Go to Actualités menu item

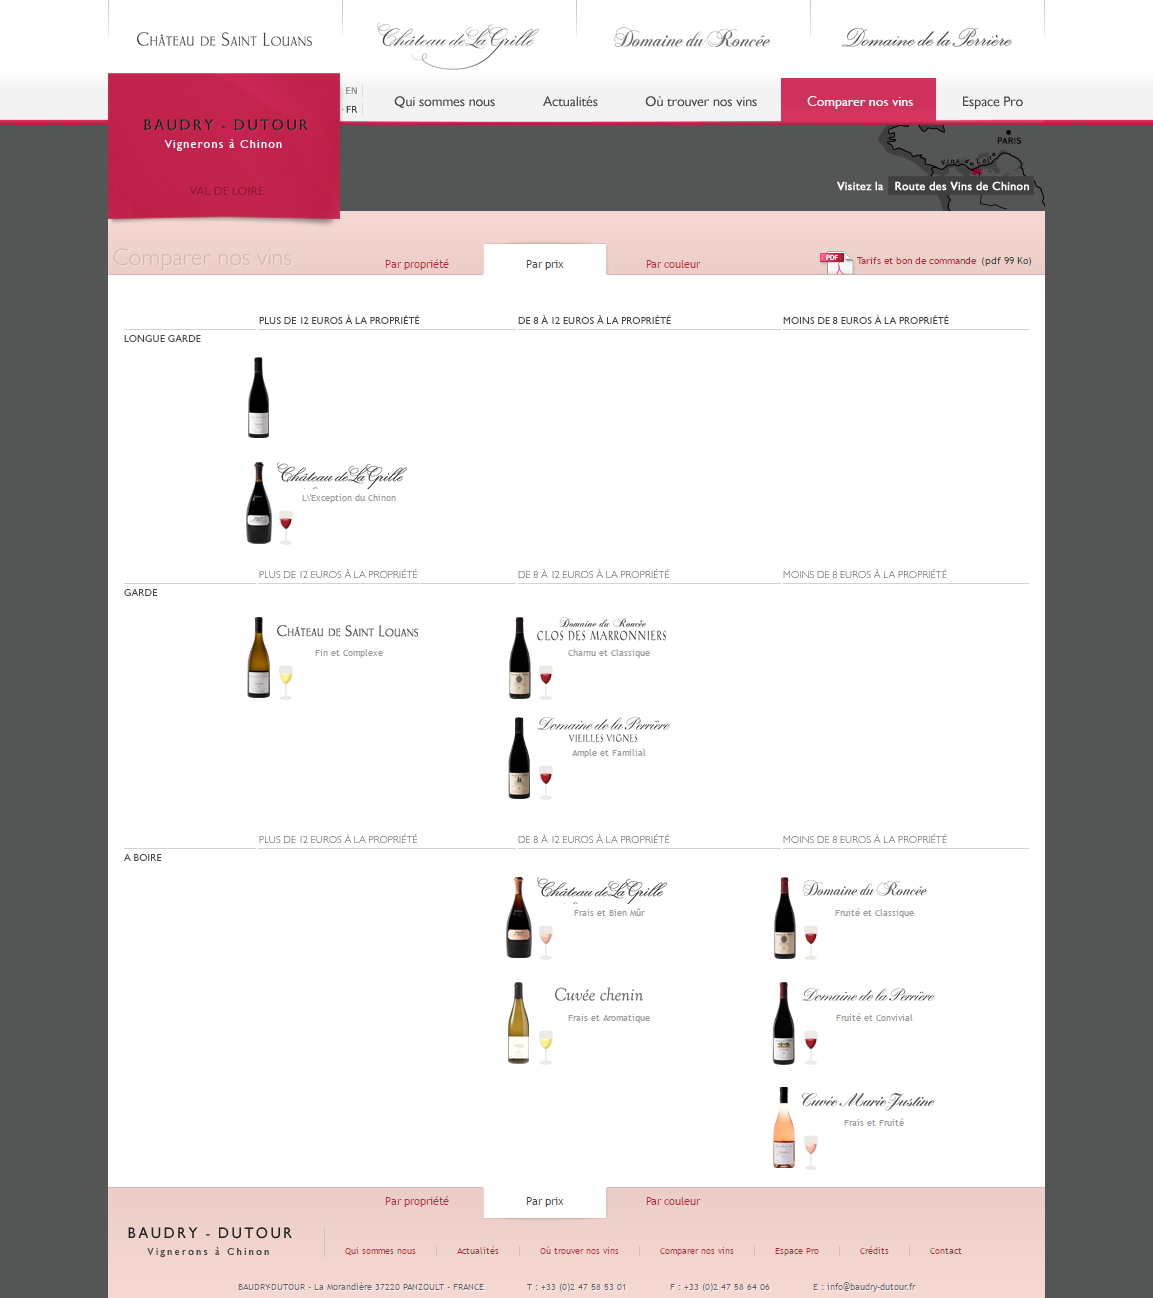point(570,101)
